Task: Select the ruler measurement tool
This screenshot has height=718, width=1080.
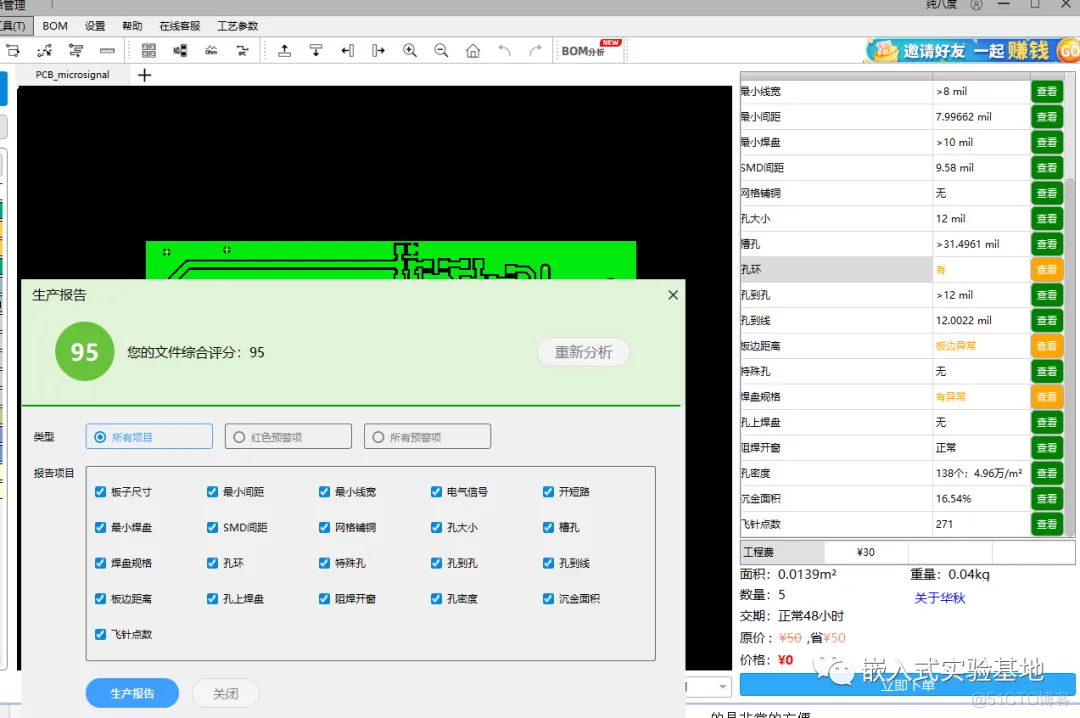Action: [107, 50]
